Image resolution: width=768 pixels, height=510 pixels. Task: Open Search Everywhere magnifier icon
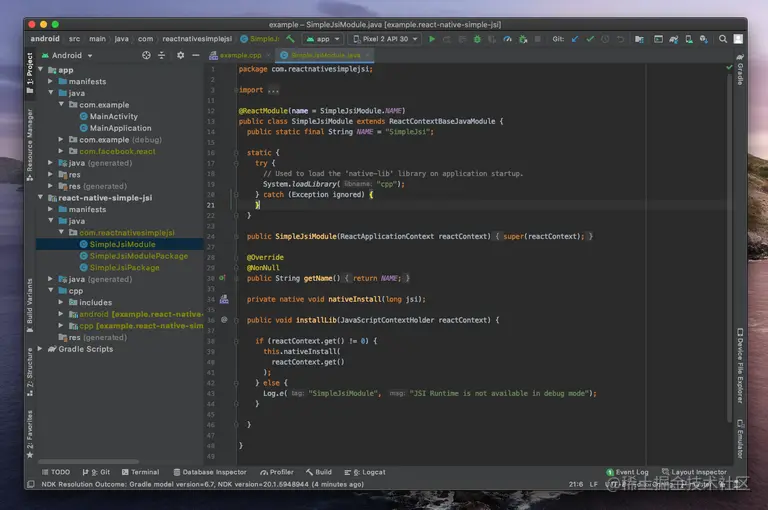(x=723, y=39)
